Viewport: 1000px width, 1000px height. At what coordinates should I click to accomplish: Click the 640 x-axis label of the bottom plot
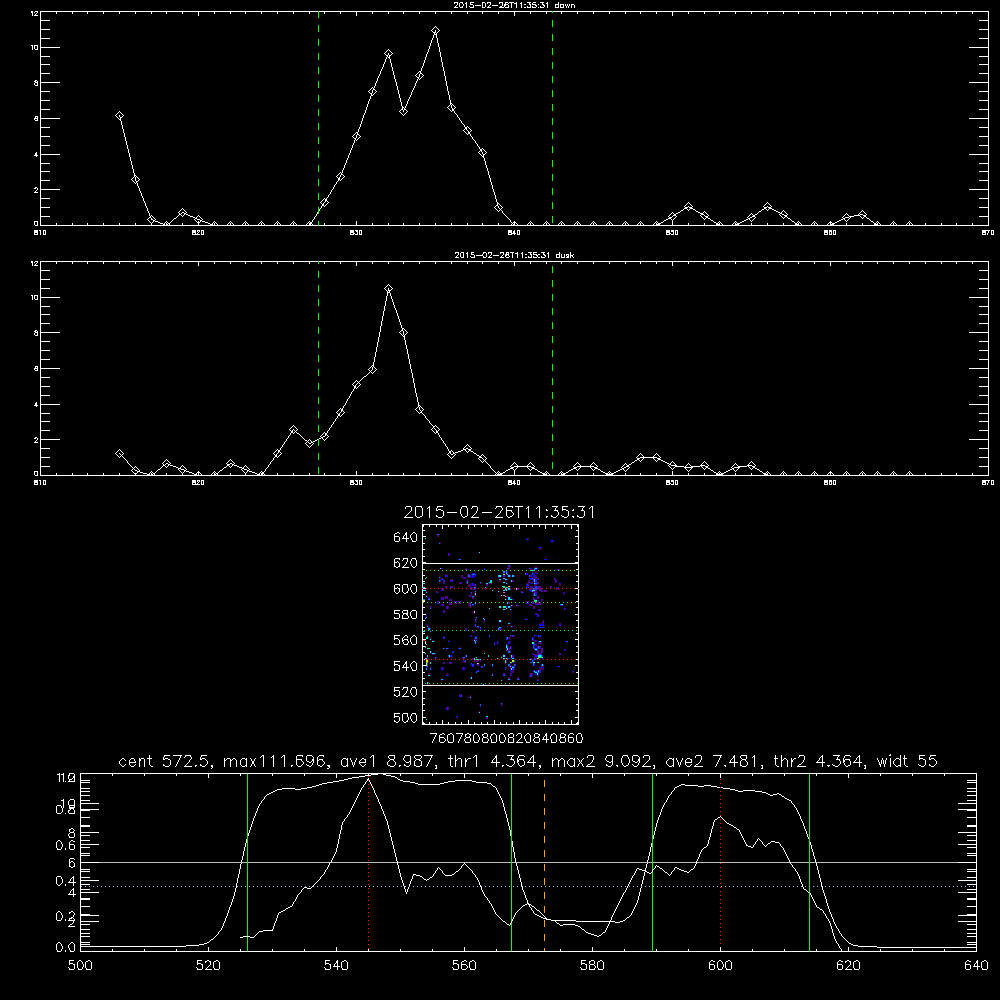click(976, 966)
